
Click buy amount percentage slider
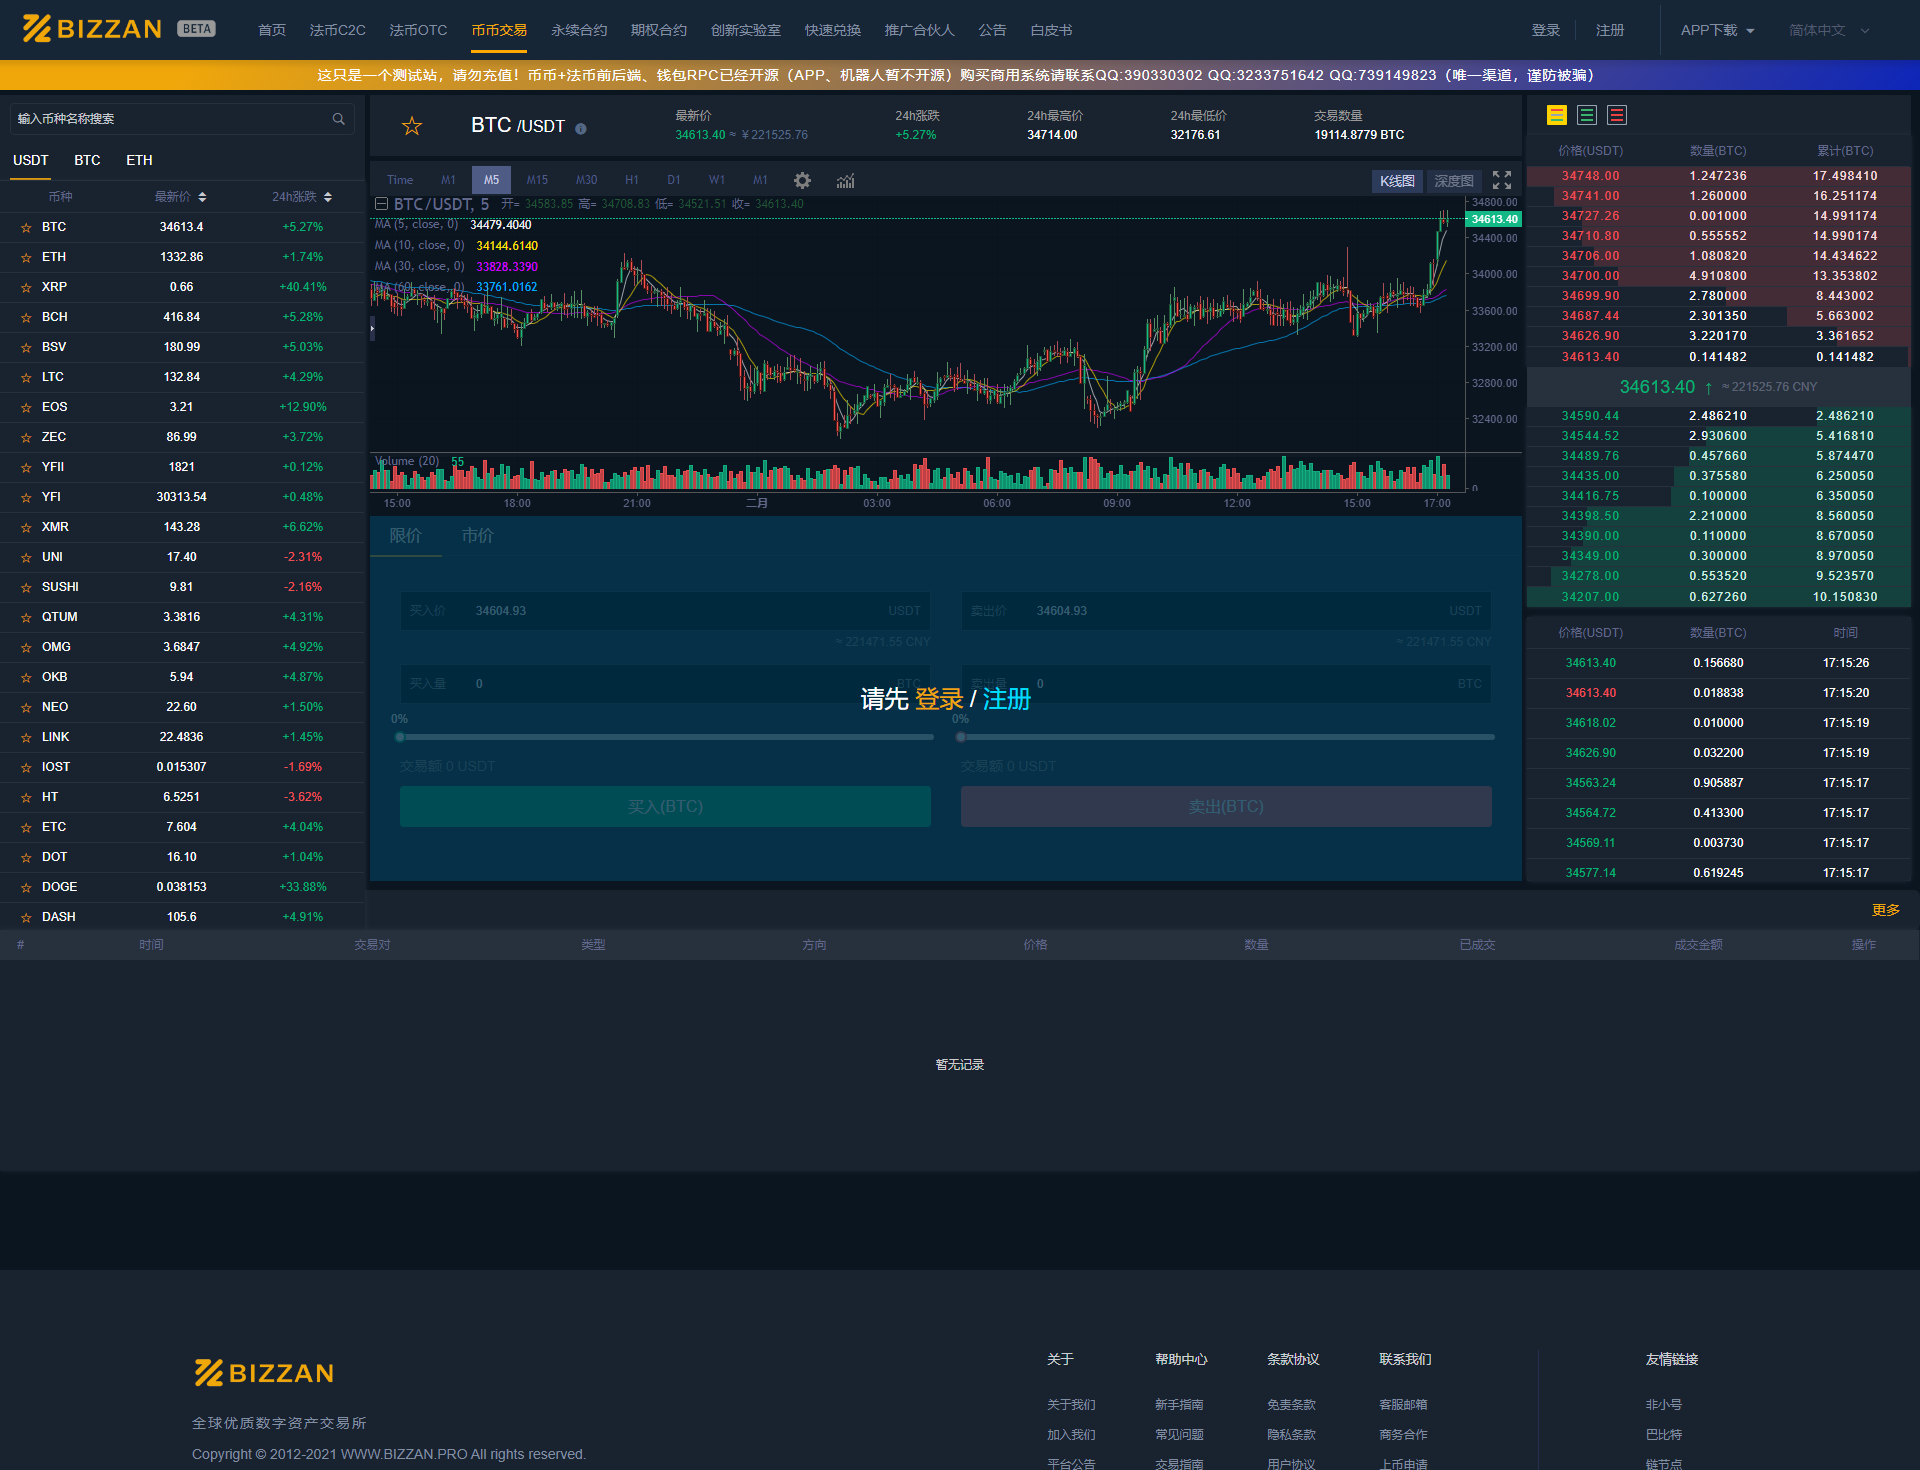point(666,737)
